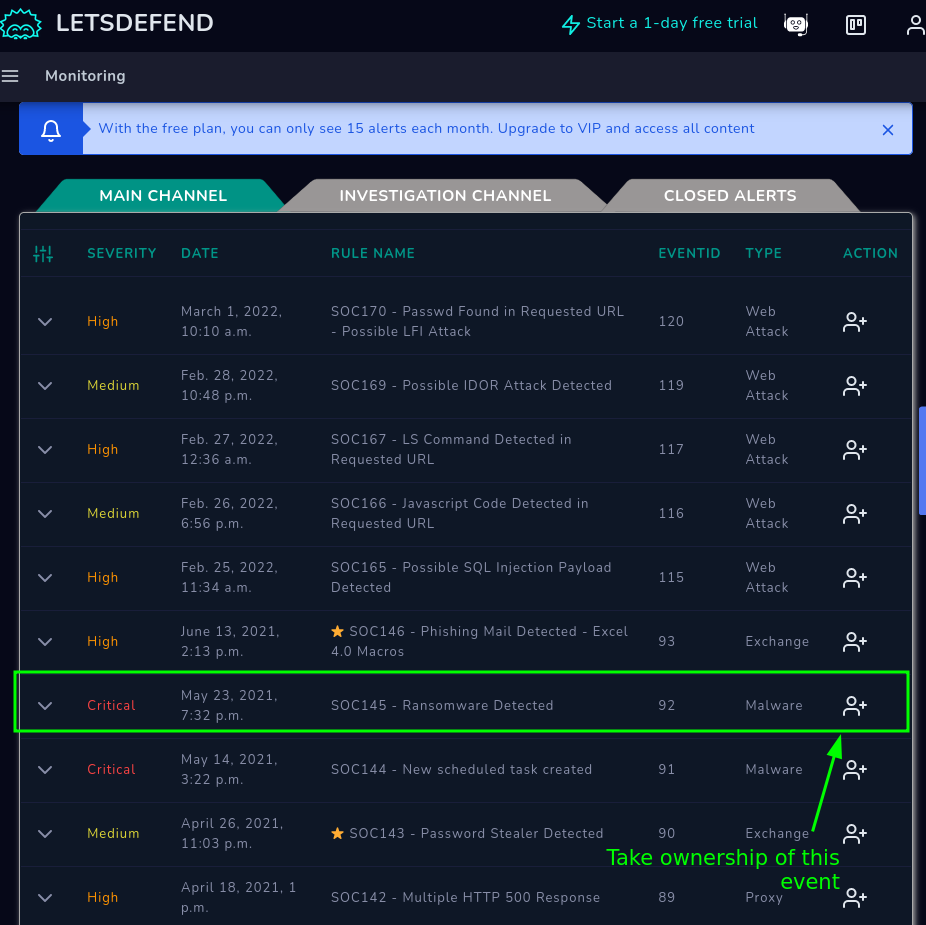Image resolution: width=926 pixels, height=925 pixels.
Task: Take ownership of SOC169 IDOR alert
Action: pyautogui.click(x=854, y=386)
